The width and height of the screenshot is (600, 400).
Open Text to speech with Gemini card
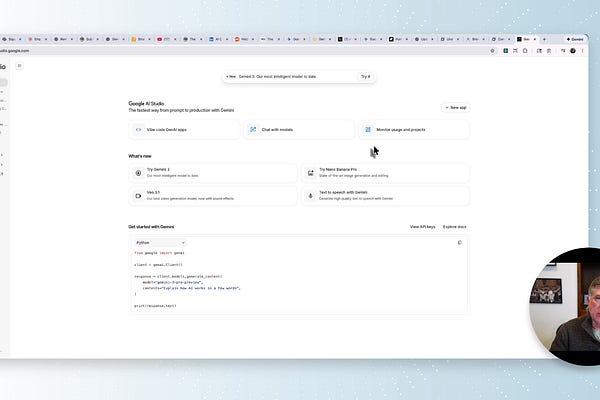(x=385, y=196)
